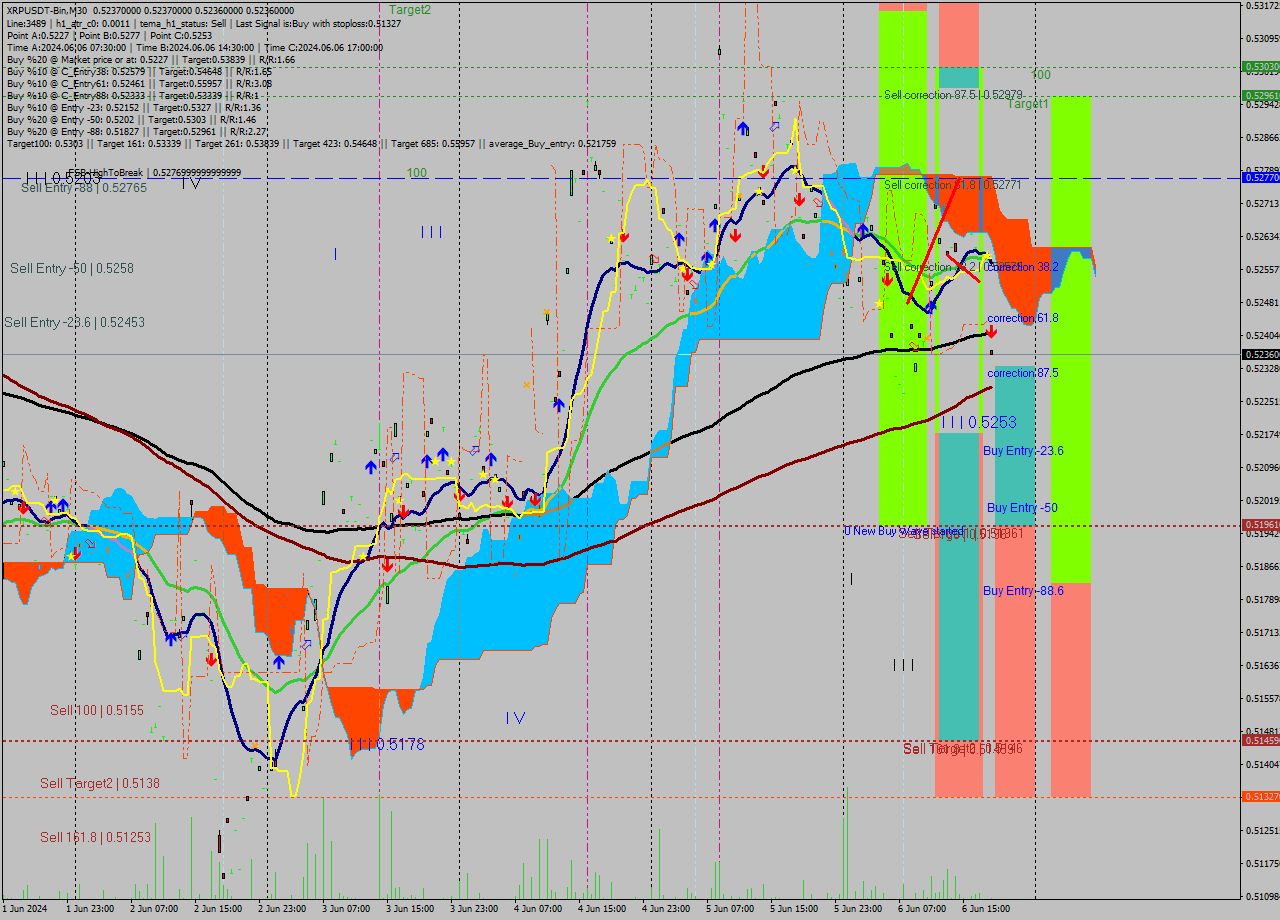
Task: Click the orange 0.51327 stoploss price marker
Action: (1260, 796)
